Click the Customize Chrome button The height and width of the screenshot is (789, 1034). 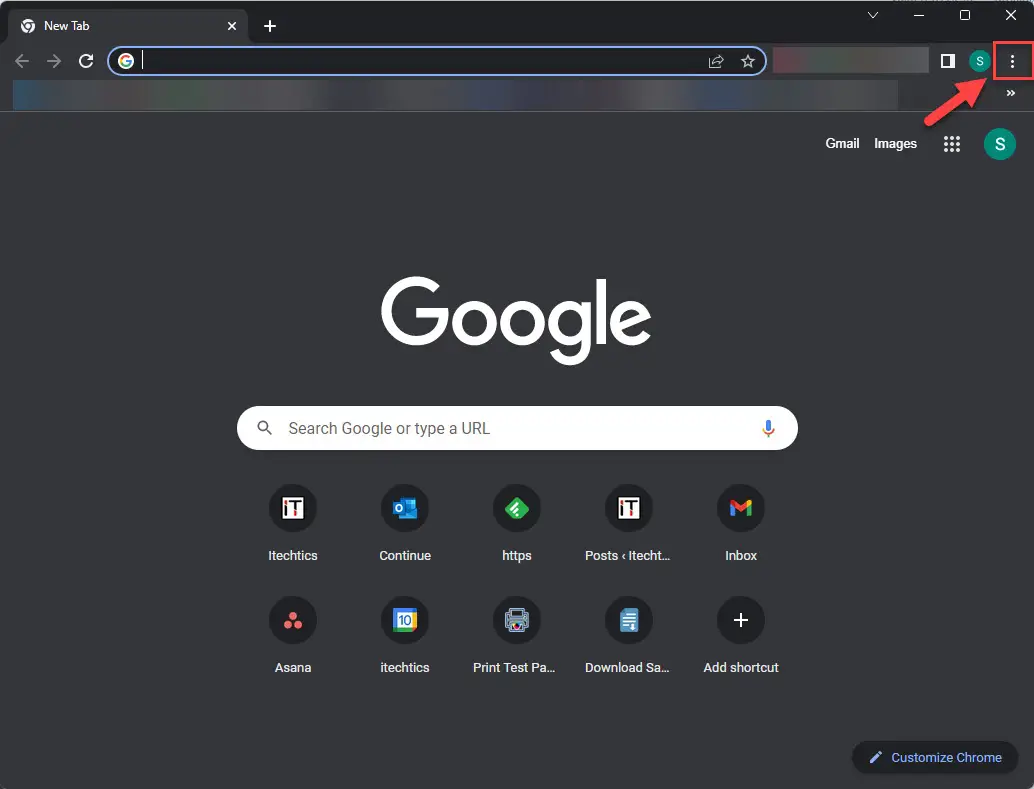935,757
